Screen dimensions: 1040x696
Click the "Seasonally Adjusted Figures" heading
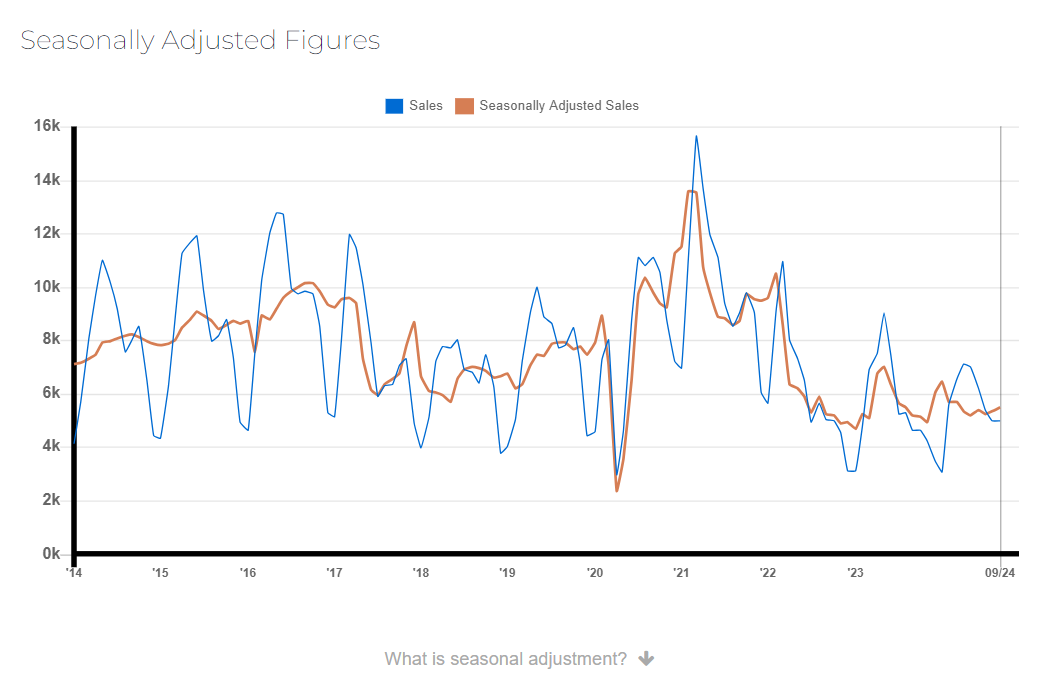pyautogui.click(x=200, y=40)
